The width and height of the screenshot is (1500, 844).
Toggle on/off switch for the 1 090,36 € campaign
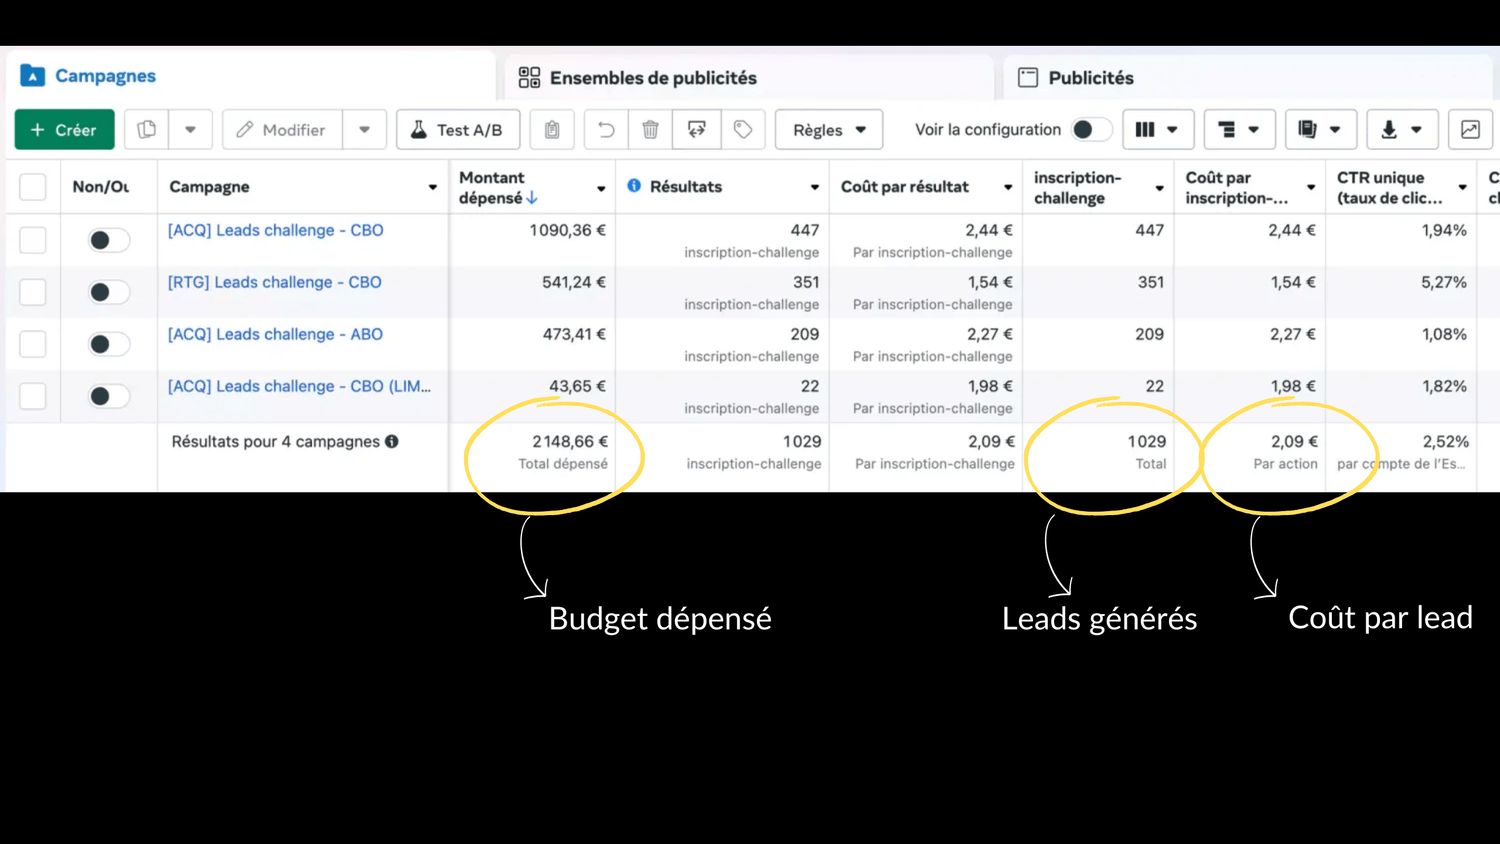coord(108,240)
